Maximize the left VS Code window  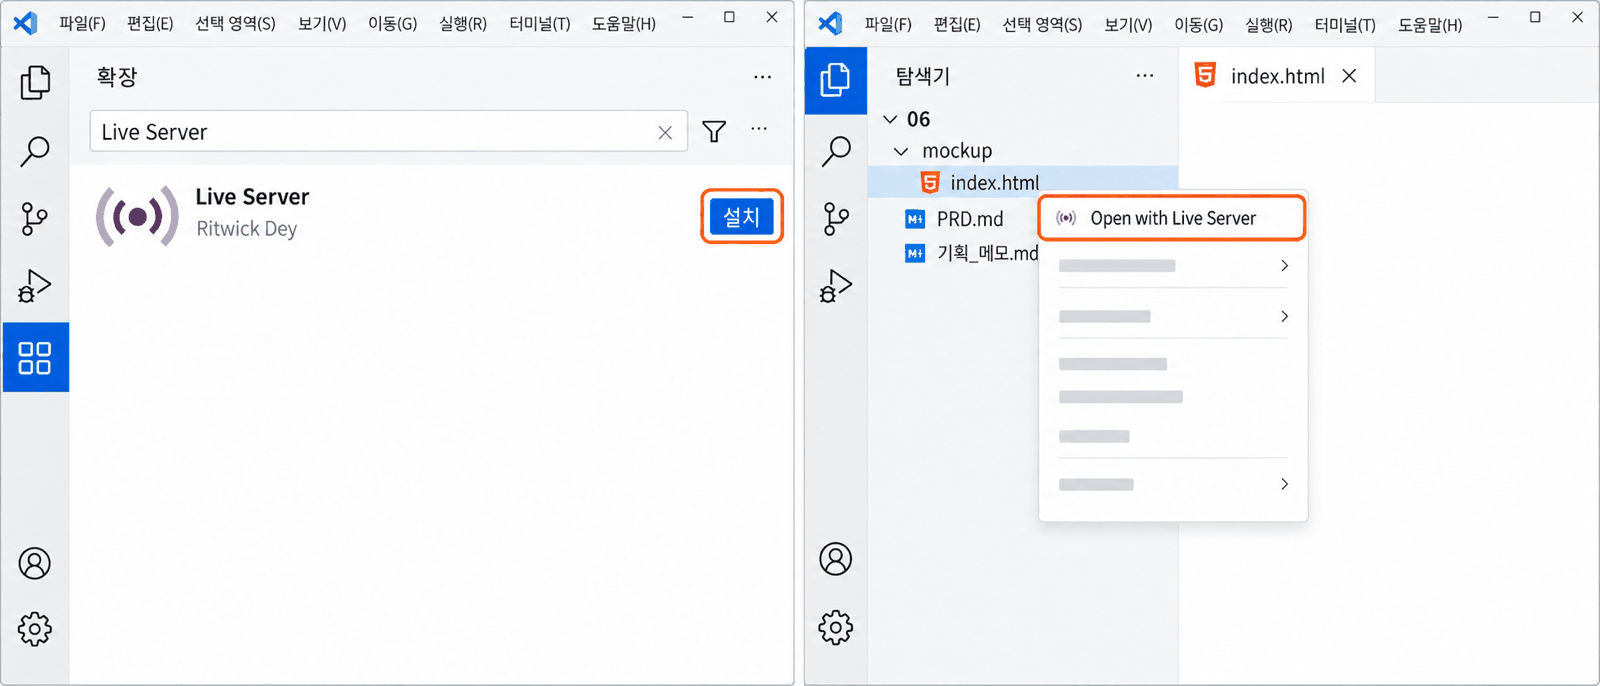pos(729,17)
